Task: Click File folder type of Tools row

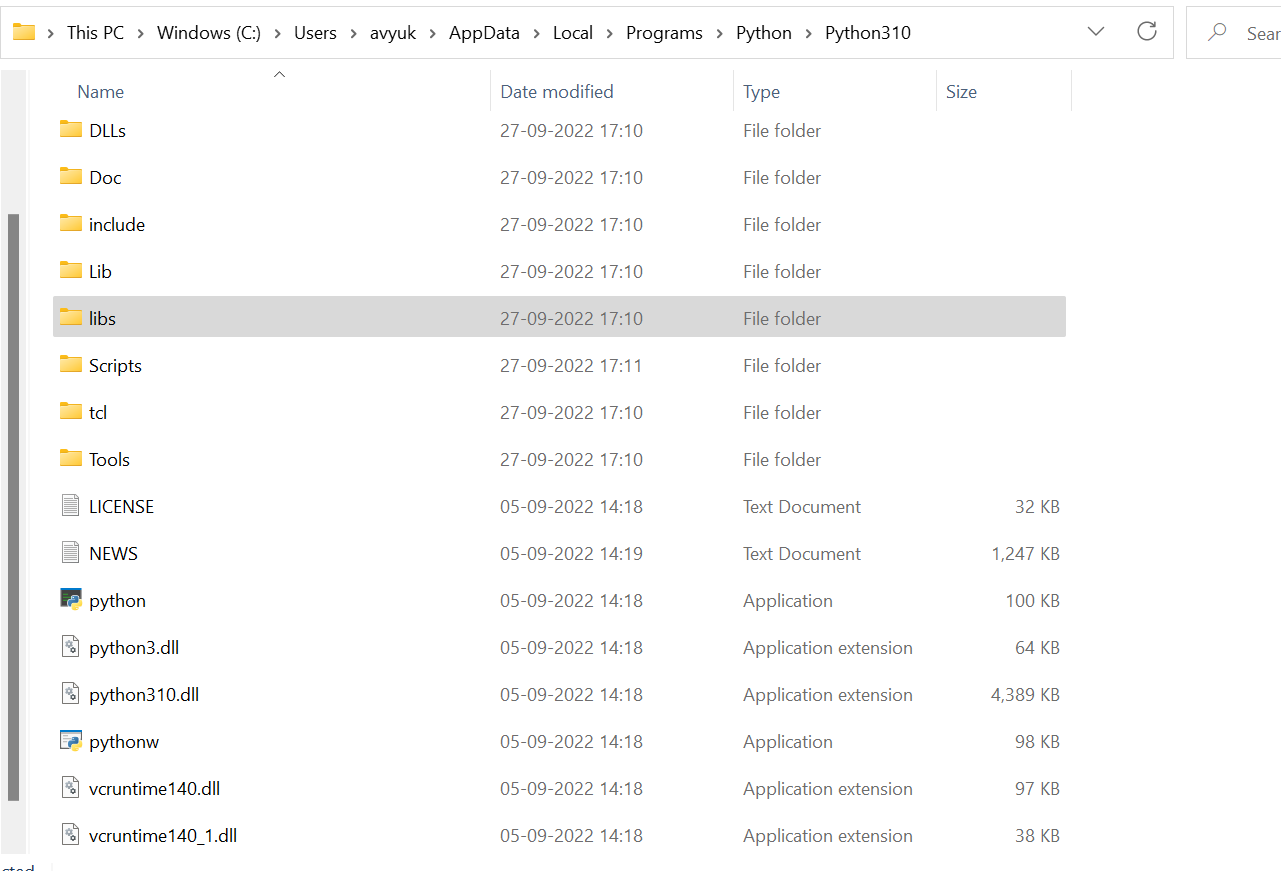Action: [x=782, y=460]
